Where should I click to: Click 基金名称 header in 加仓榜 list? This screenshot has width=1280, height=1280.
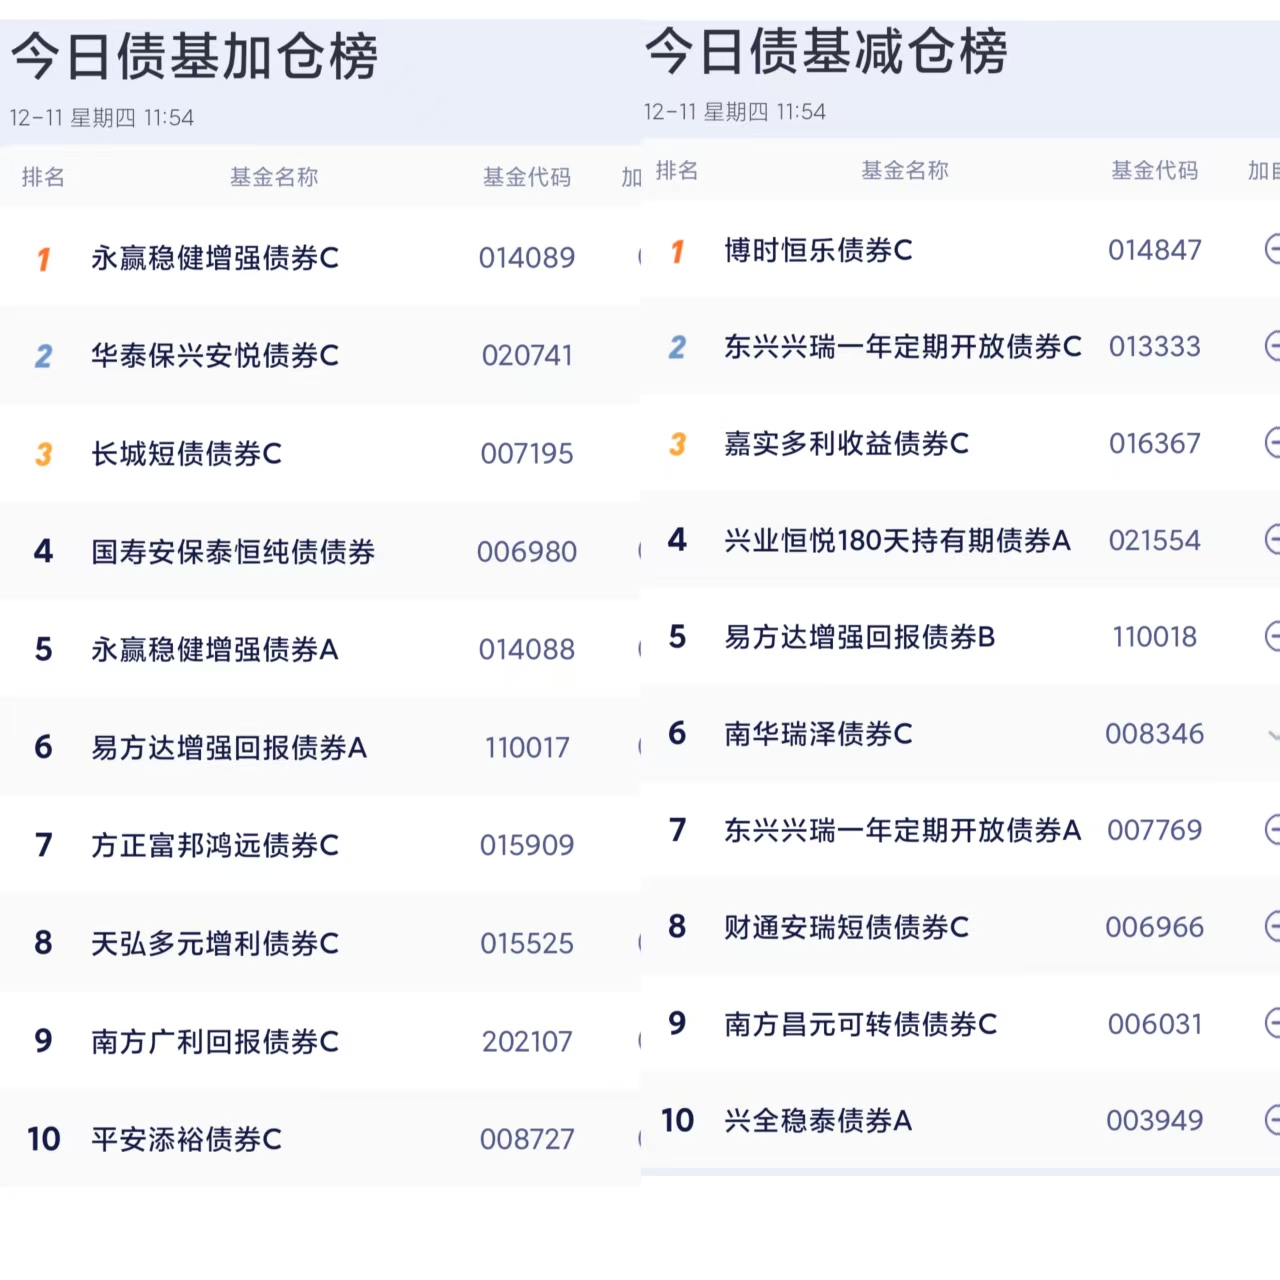pos(274,177)
